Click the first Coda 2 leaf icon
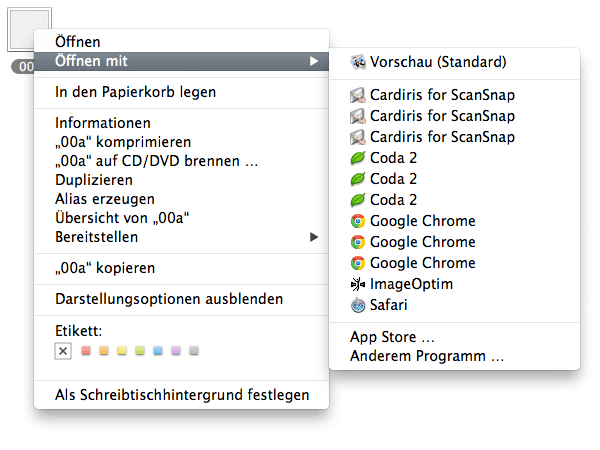600x450 pixels. click(358, 158)
